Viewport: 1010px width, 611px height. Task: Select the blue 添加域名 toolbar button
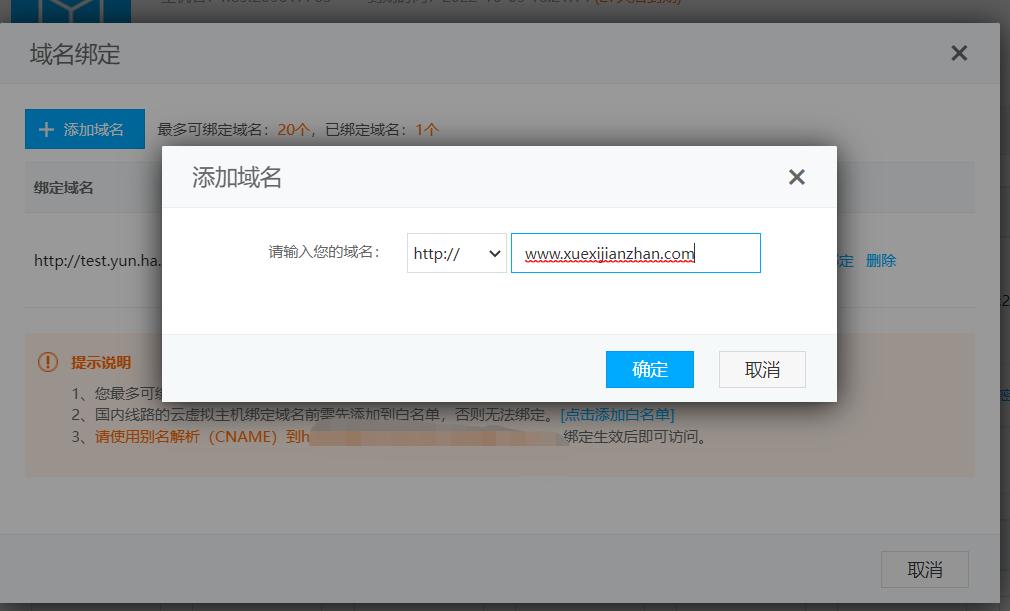(84, 129)
